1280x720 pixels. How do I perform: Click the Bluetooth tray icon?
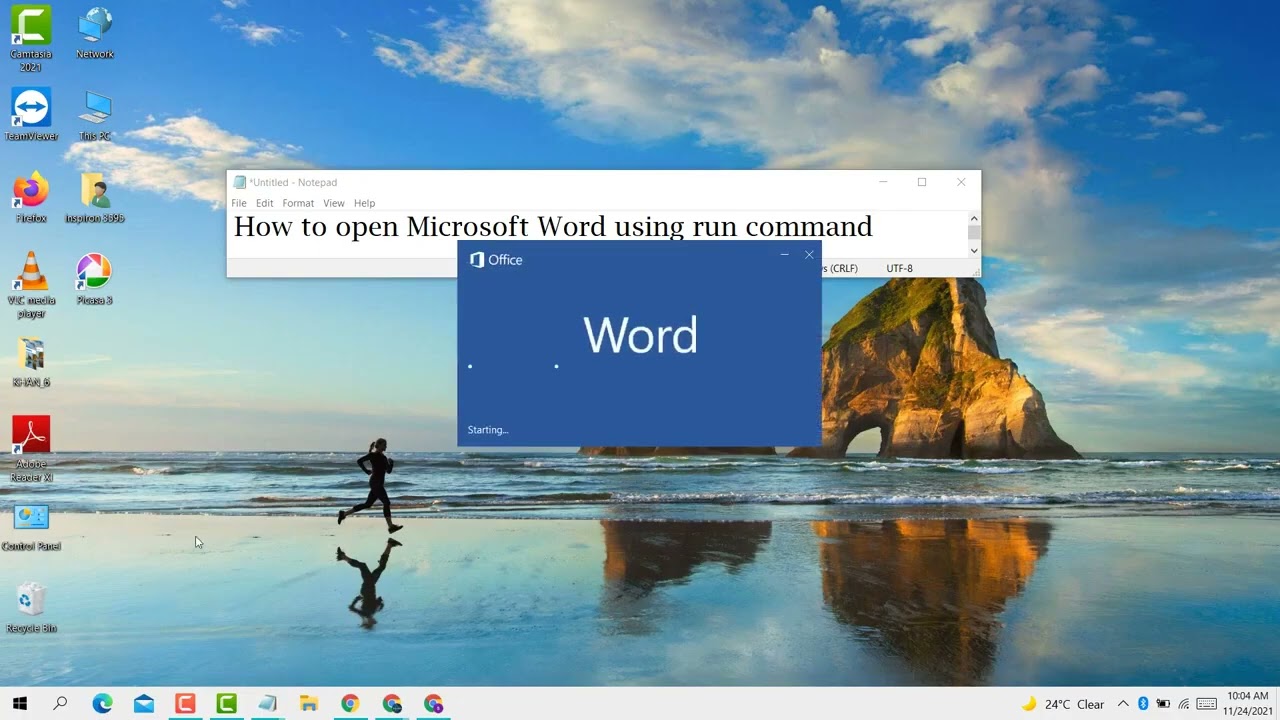1143,704
